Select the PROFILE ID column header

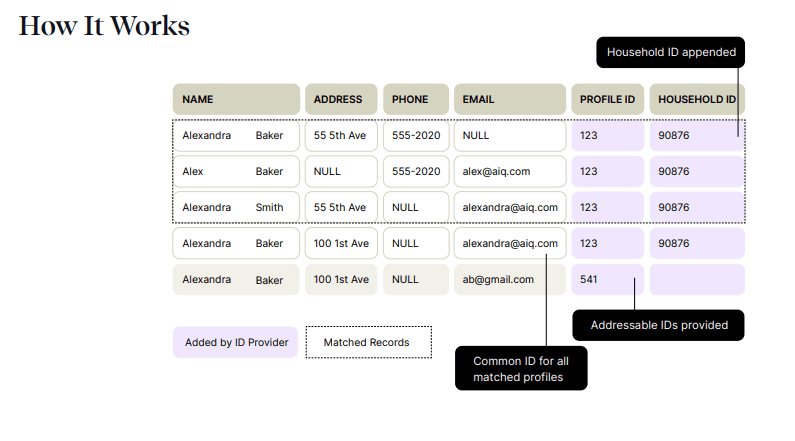point(607,99)
